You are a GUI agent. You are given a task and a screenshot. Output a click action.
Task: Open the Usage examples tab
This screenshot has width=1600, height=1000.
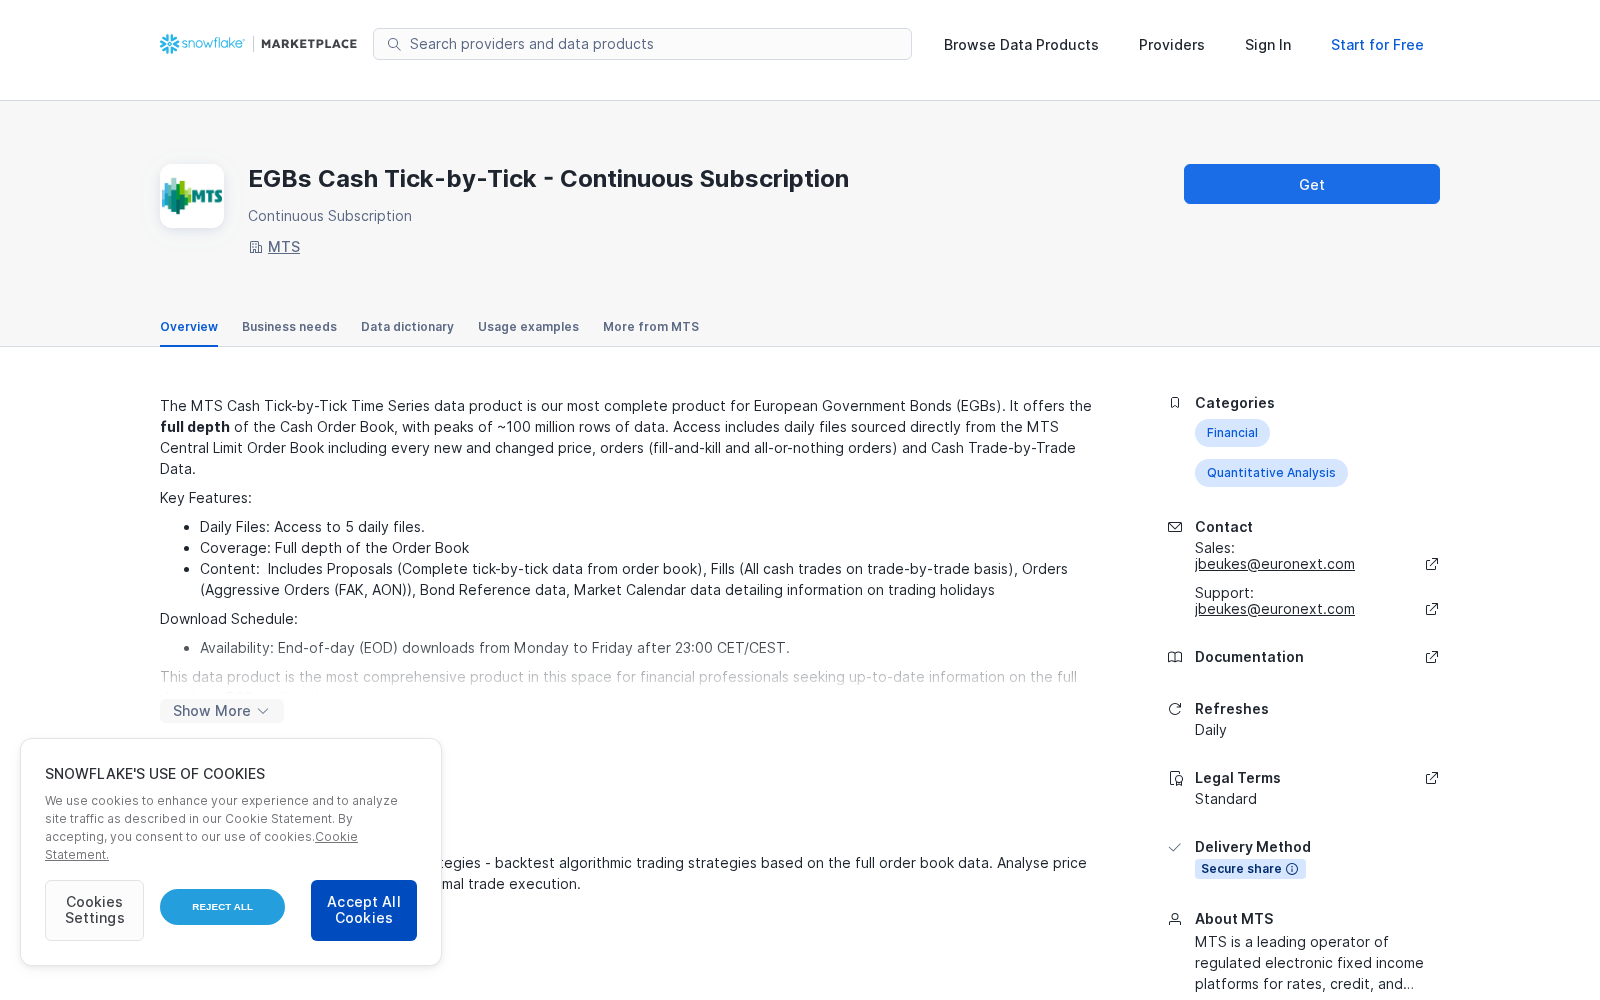(528, 327)
